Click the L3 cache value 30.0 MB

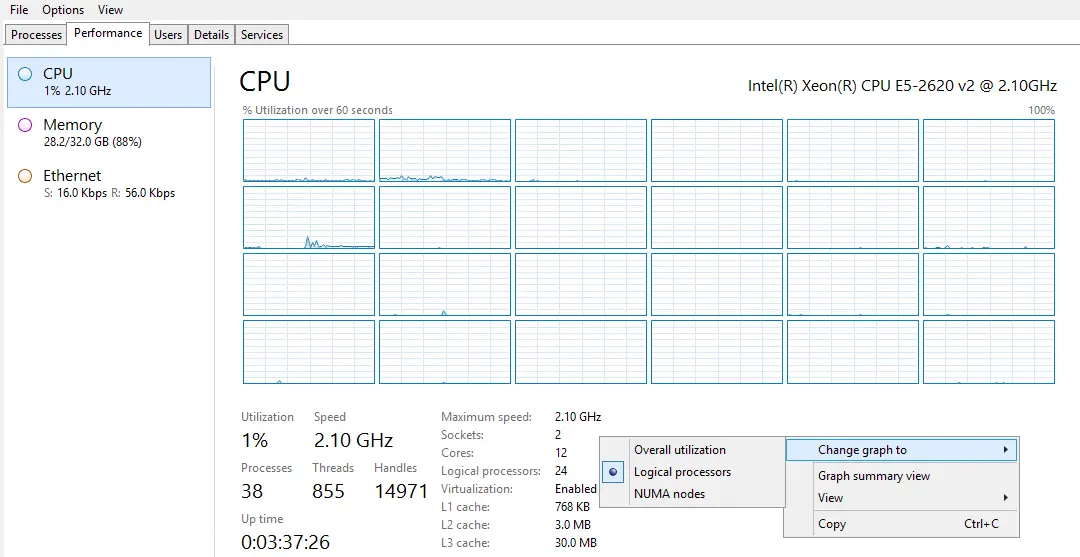coord(576,543)
